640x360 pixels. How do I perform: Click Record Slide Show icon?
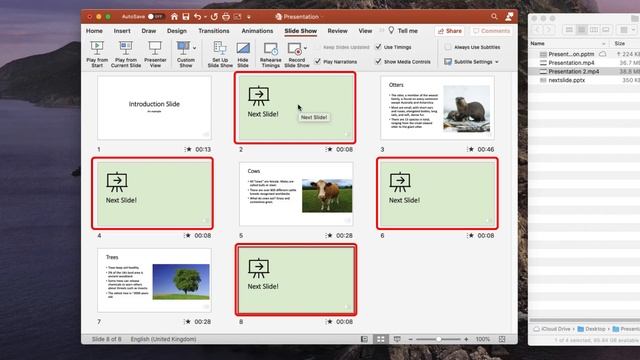295,49
